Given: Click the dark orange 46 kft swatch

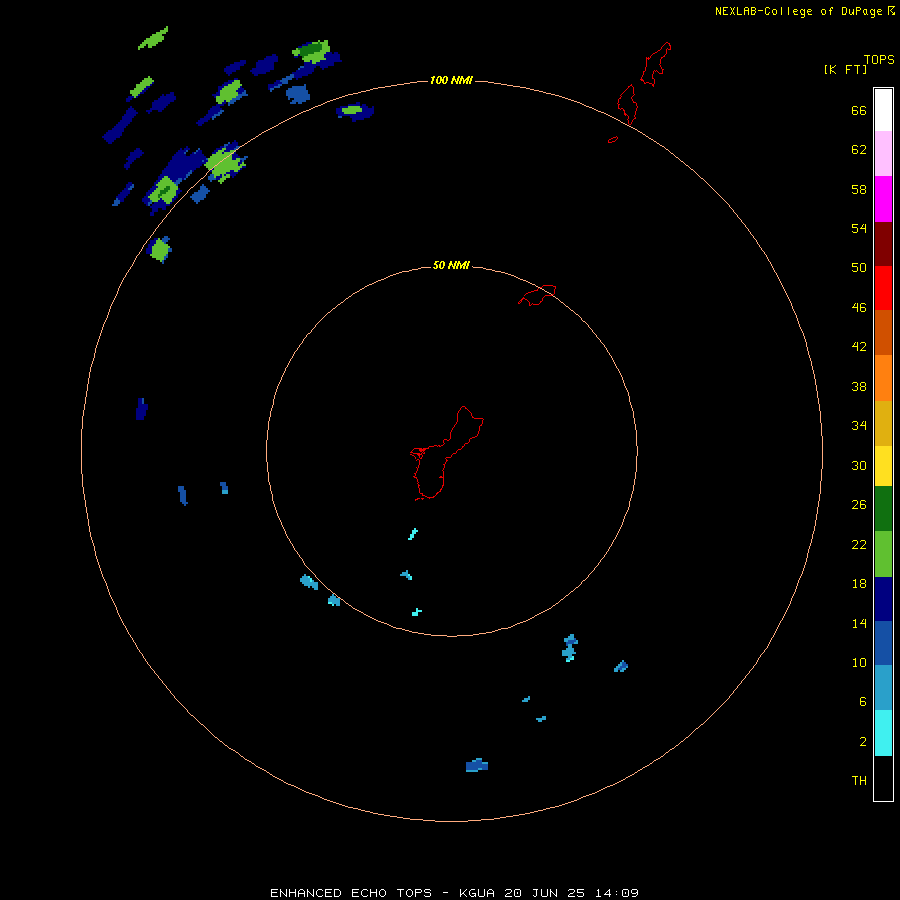Looking at the screenshot, I should (883, 332).
